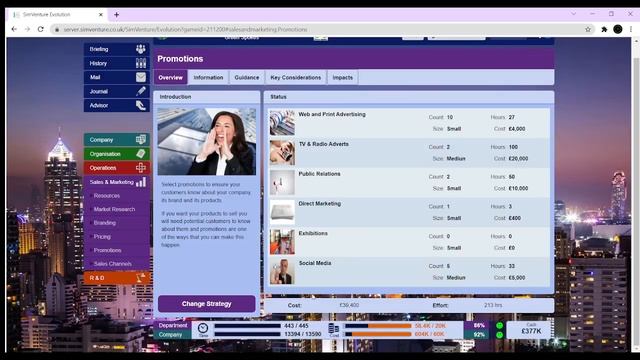Open the Journal section

(x=117, y=91)
